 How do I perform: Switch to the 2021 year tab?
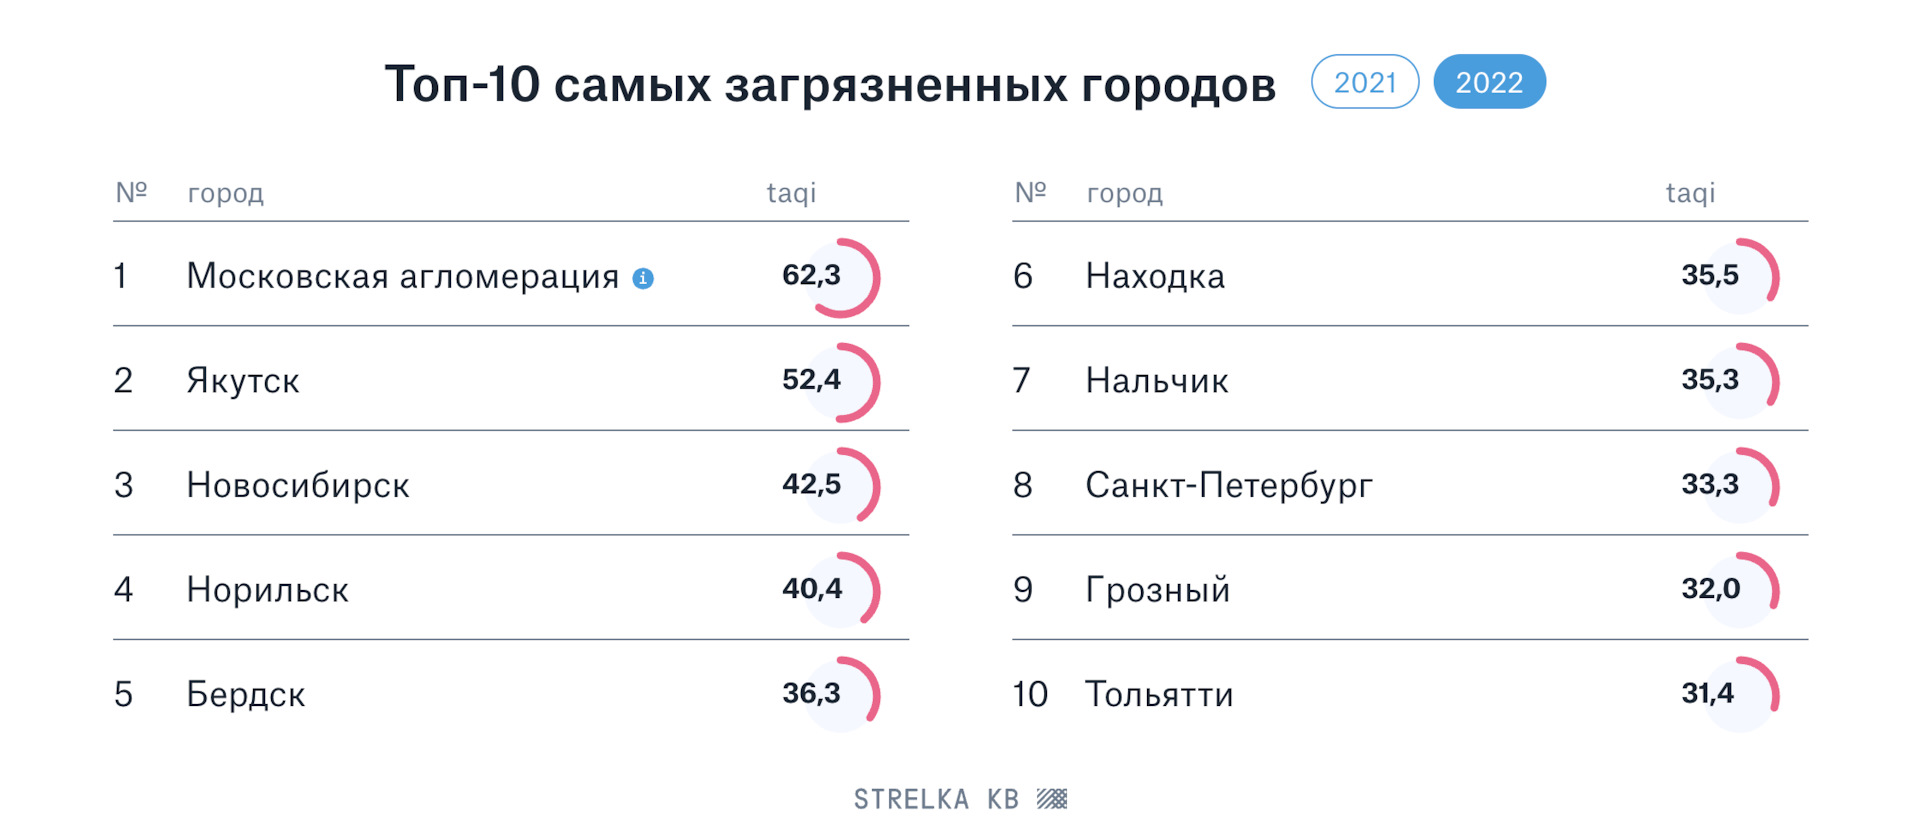(x=1365, y=82)
